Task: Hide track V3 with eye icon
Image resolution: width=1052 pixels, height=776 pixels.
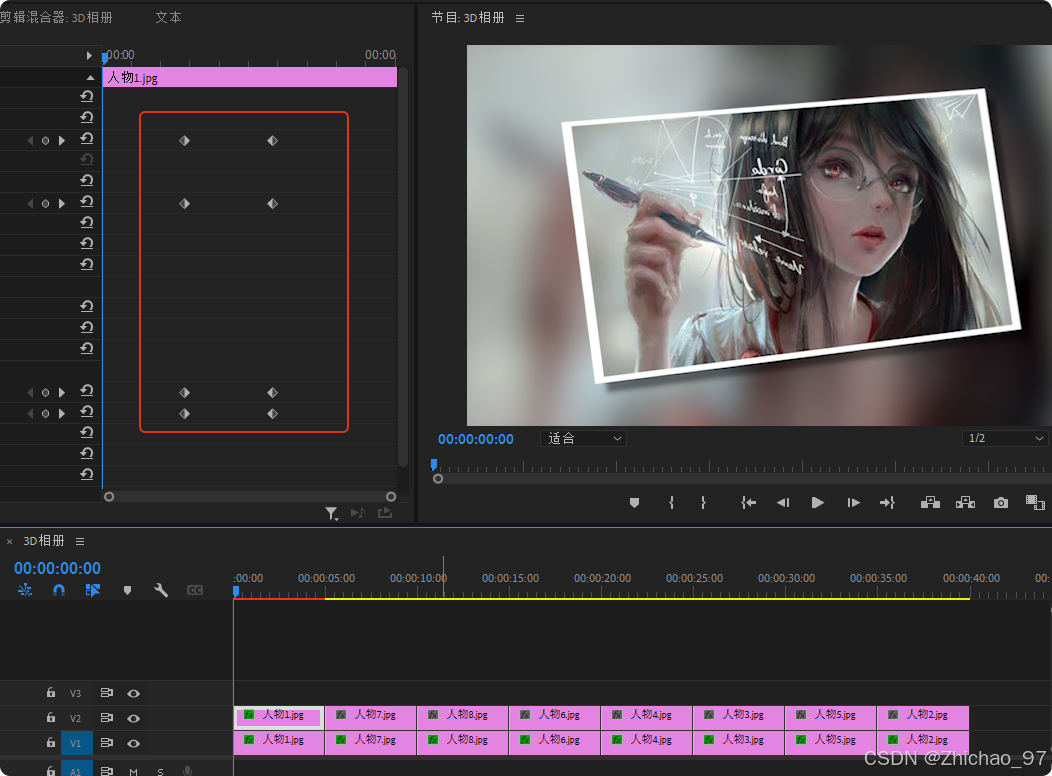Action: click(x=134, y=694)
